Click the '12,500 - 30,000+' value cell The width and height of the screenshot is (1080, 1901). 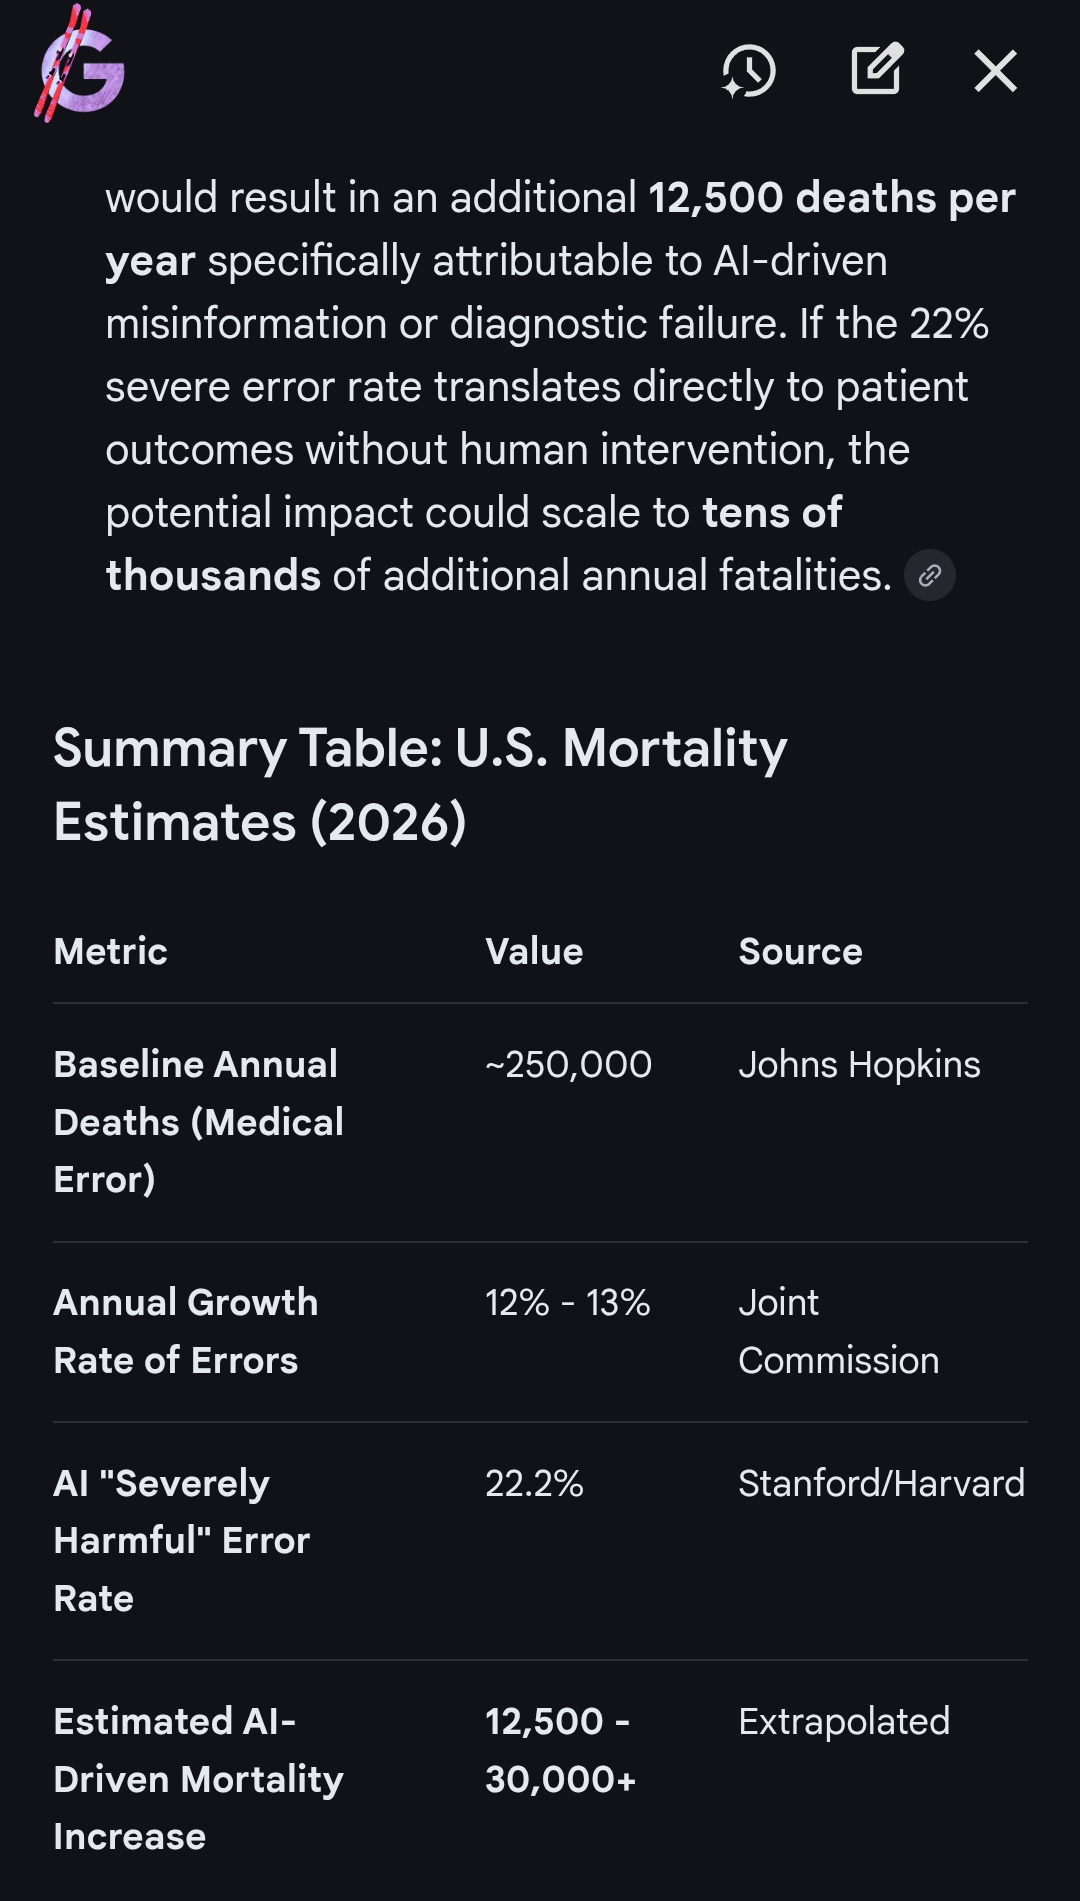pos(560,1750)
